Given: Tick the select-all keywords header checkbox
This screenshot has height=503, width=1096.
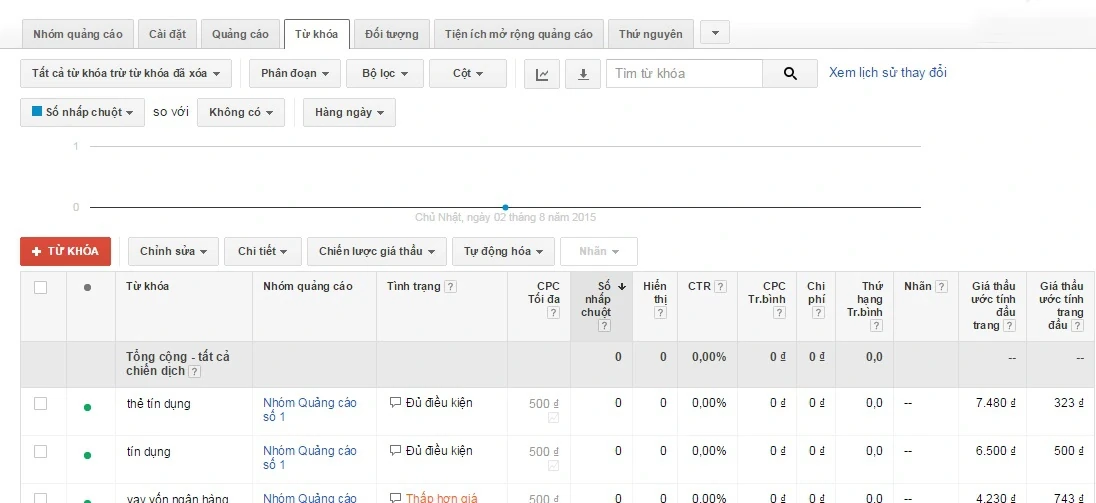Looking at the screenshot, I should pyautogui.click(x=41, y=288).
